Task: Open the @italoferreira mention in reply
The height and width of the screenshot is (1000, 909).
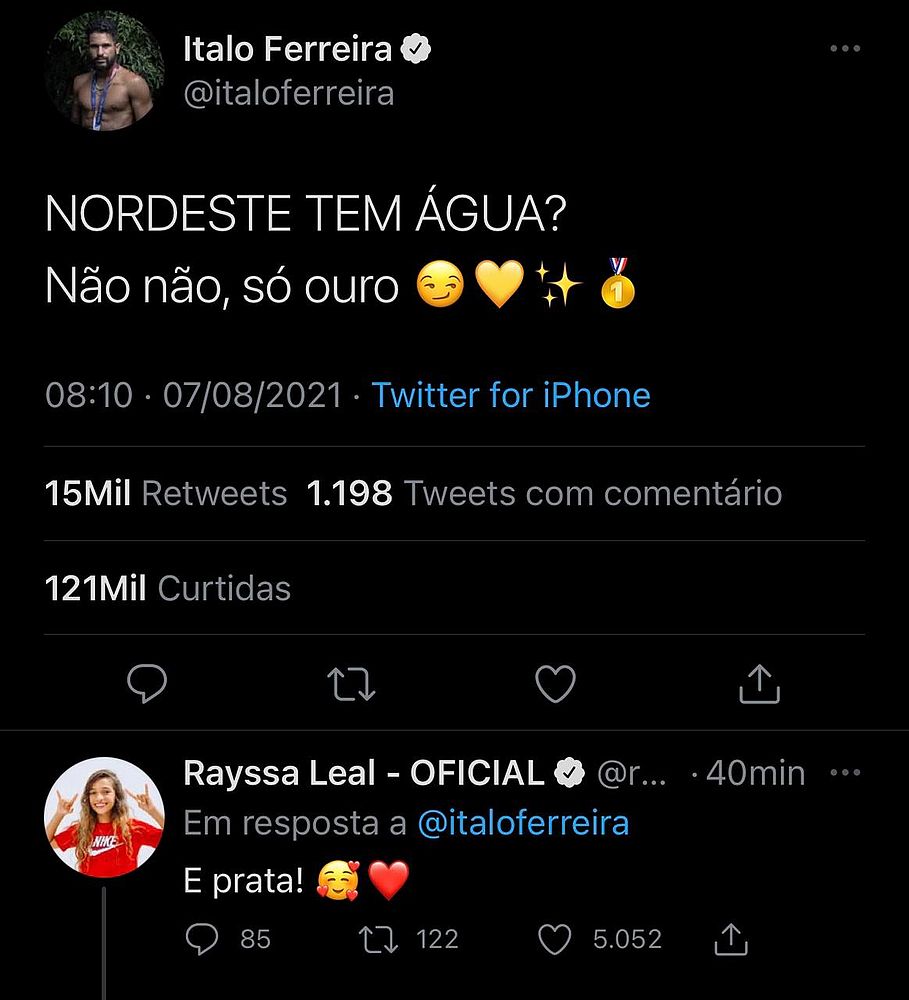Action: click(522, 823)
